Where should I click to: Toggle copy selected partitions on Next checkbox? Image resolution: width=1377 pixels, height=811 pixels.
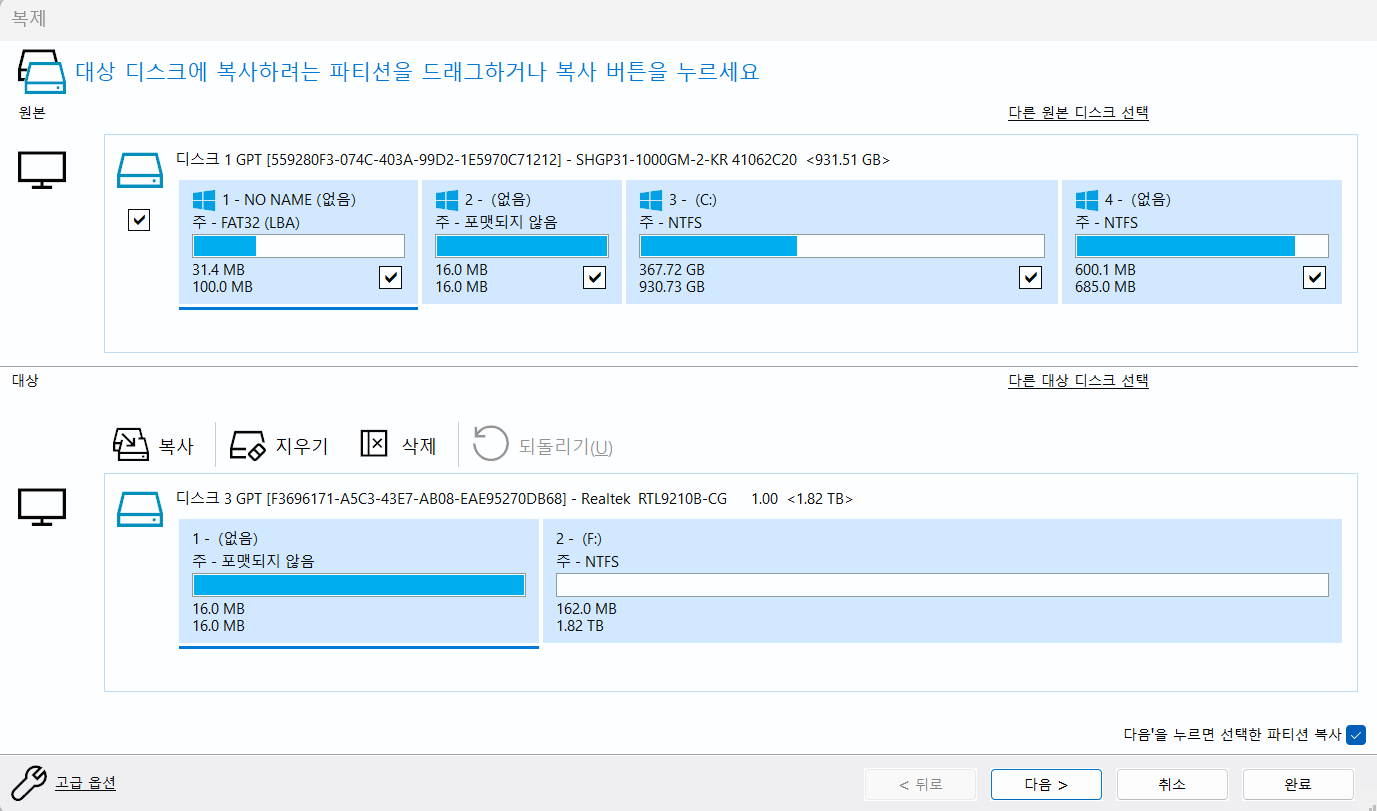(x=1356, y=735)
